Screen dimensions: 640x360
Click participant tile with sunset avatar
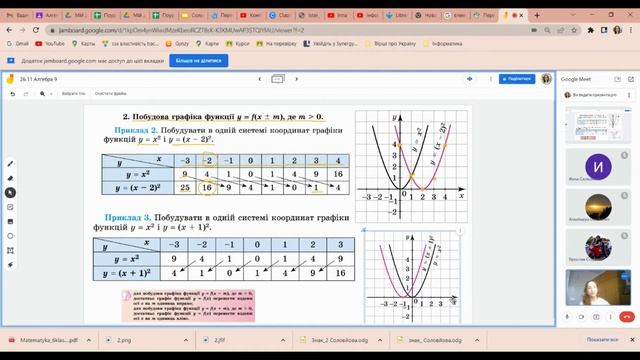click(x=598, y=207)
